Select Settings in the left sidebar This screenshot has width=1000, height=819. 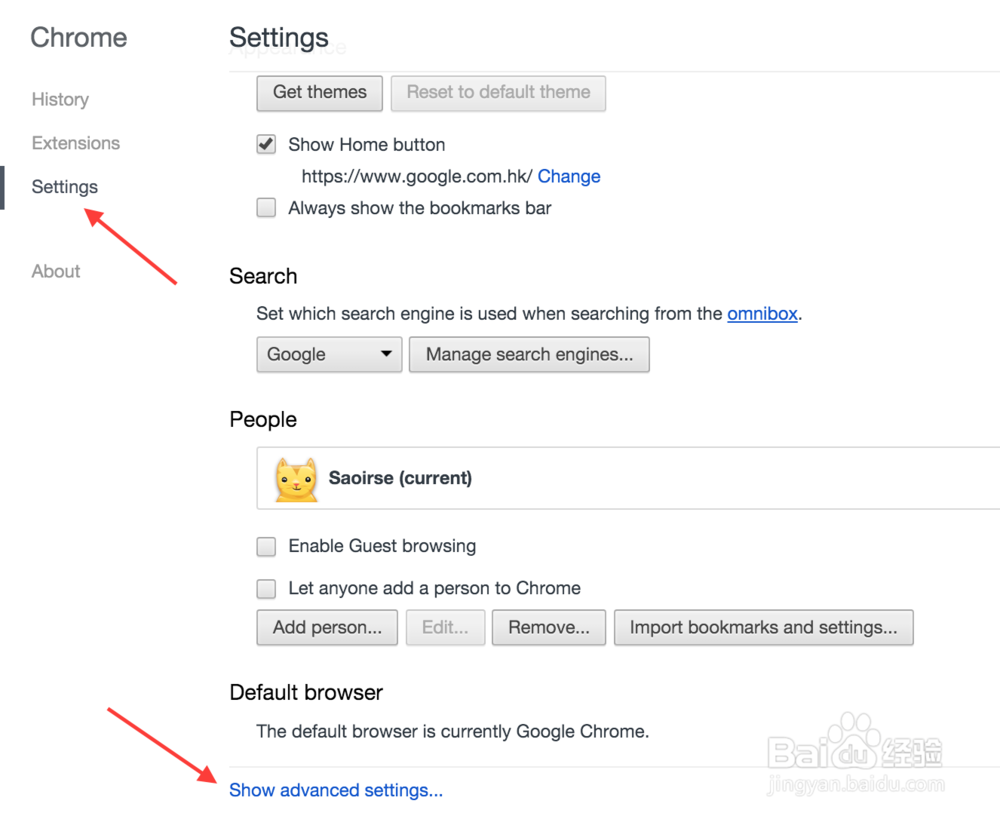point(64,187)
